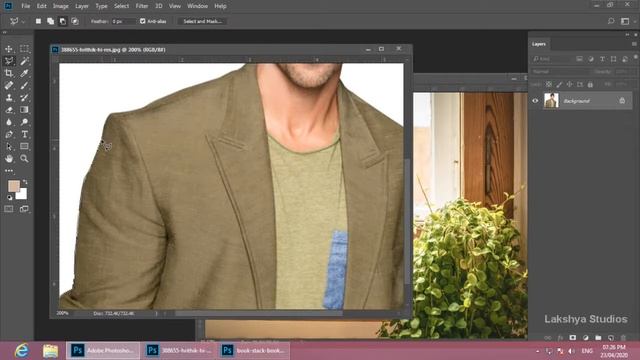Collapse the right panel dock to icons
The height and width of the screenshot is (360, 640).
click(x=628, y=35)
